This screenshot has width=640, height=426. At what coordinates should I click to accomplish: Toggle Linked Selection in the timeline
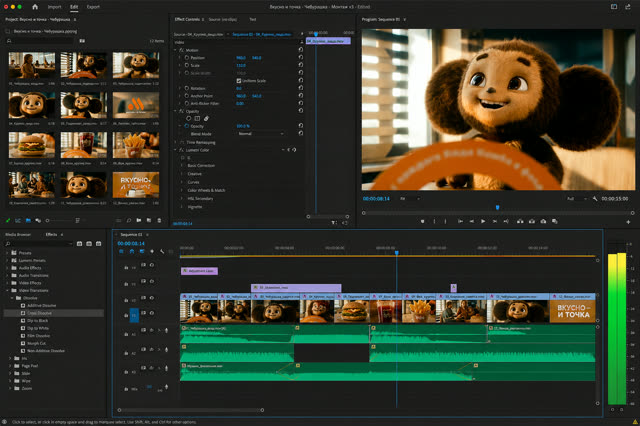point(142,251)
